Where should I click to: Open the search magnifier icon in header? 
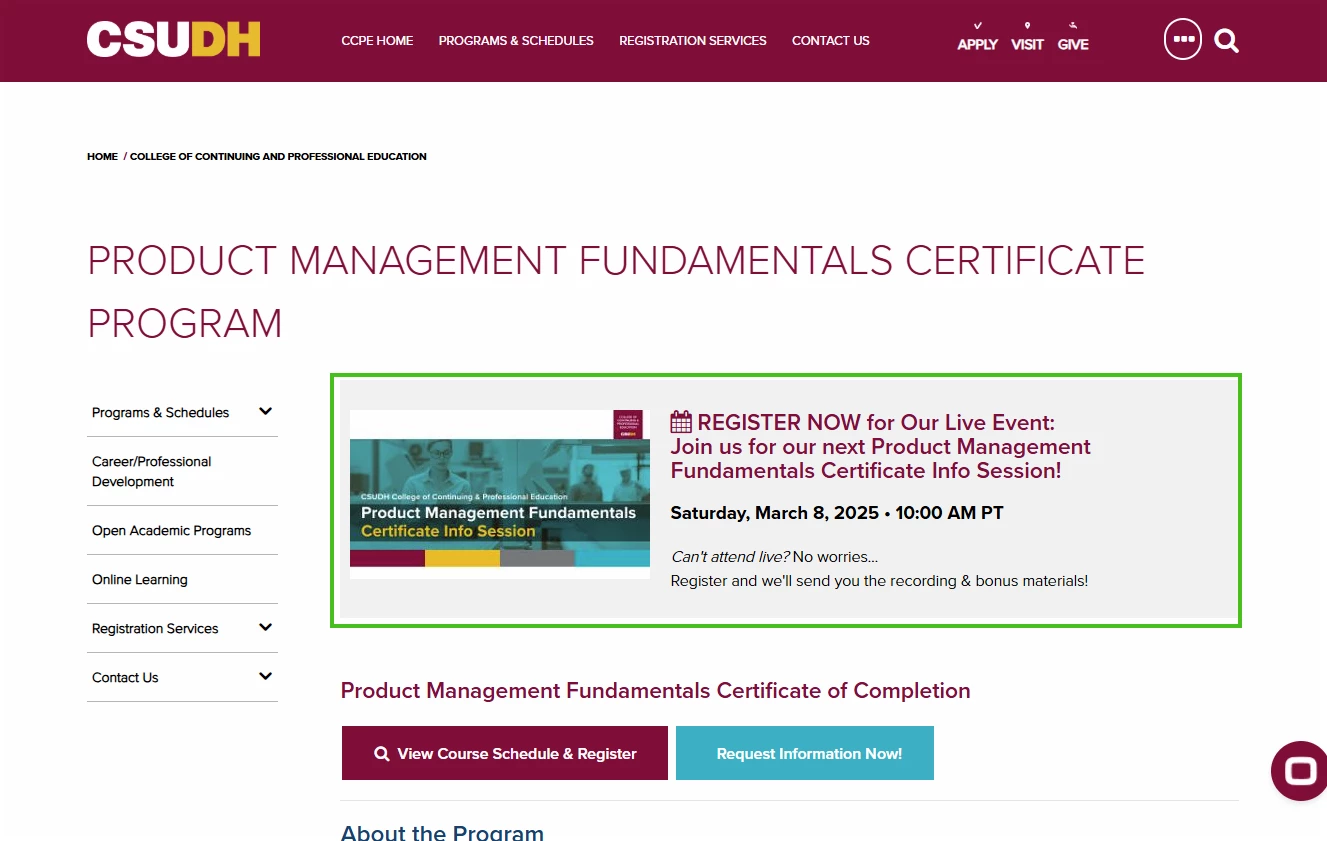1226,41
